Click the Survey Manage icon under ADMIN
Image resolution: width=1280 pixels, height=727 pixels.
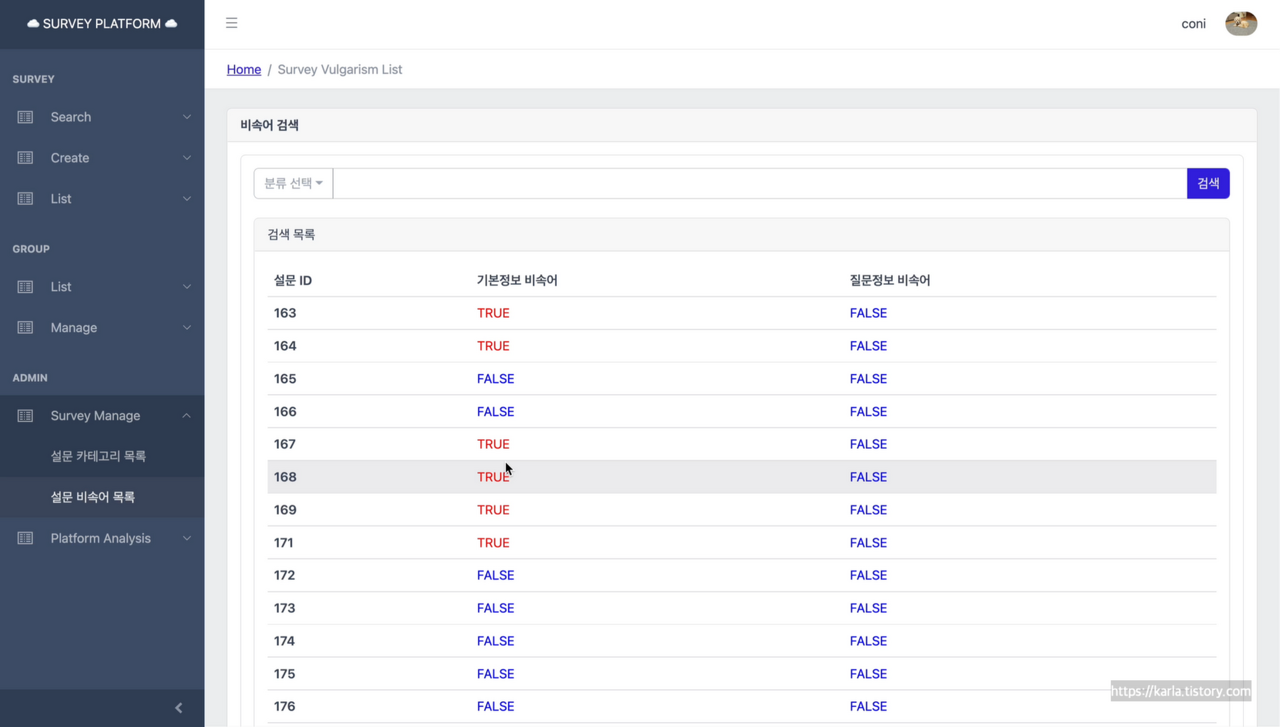[24, 415]
